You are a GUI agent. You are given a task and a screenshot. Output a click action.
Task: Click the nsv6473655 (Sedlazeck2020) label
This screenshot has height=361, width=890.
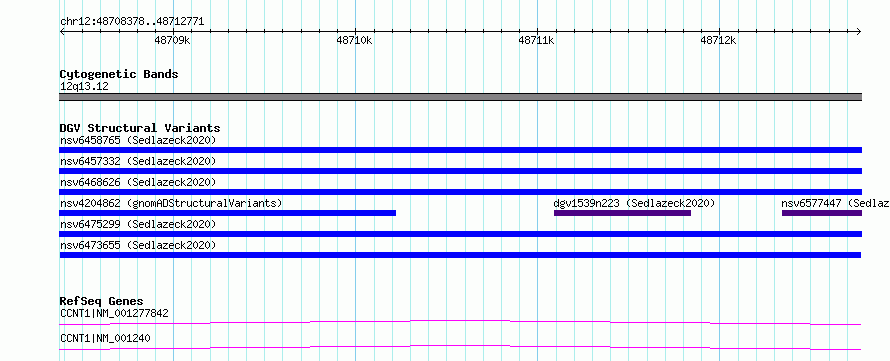138,245
